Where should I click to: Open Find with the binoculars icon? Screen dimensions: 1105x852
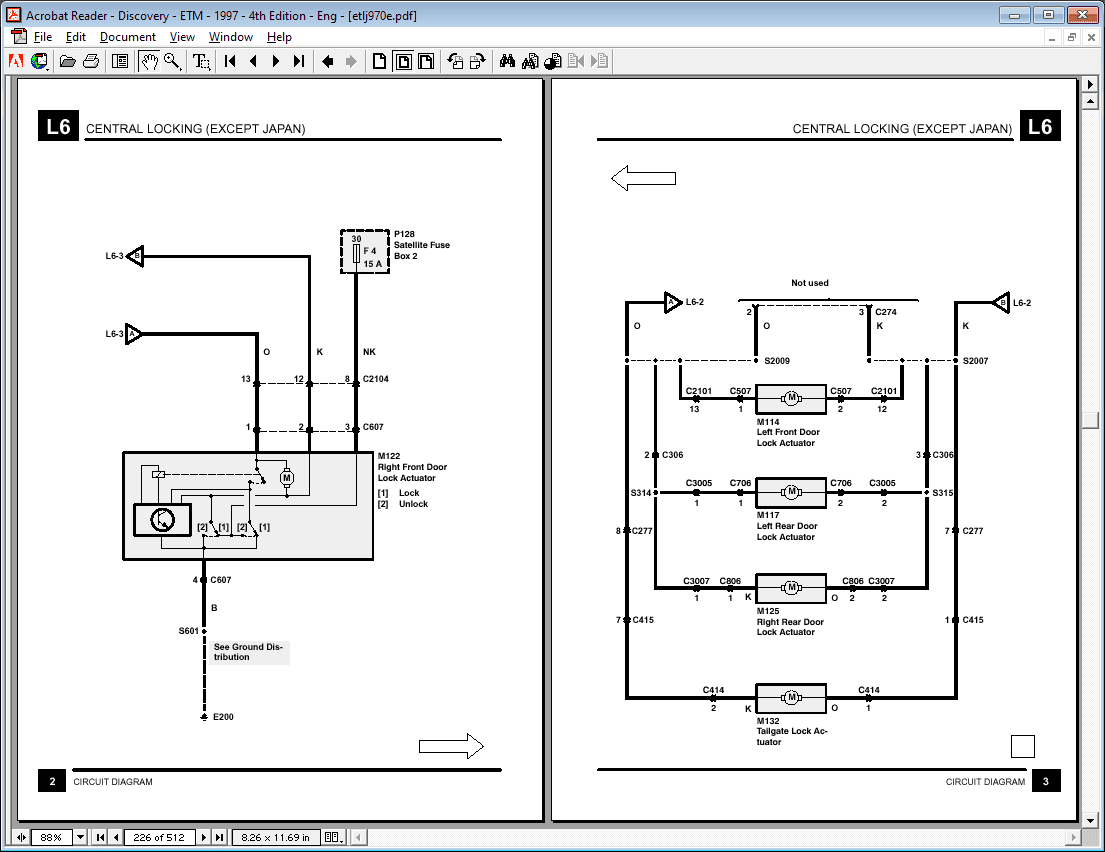pyautogui.click(x=507, y=61)
